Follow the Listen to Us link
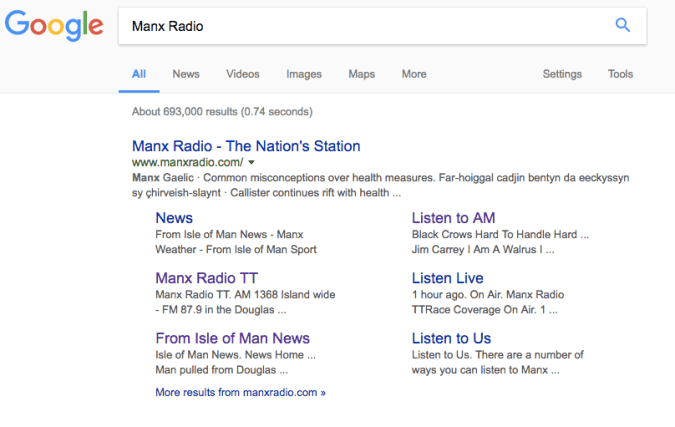 point(451,338)
